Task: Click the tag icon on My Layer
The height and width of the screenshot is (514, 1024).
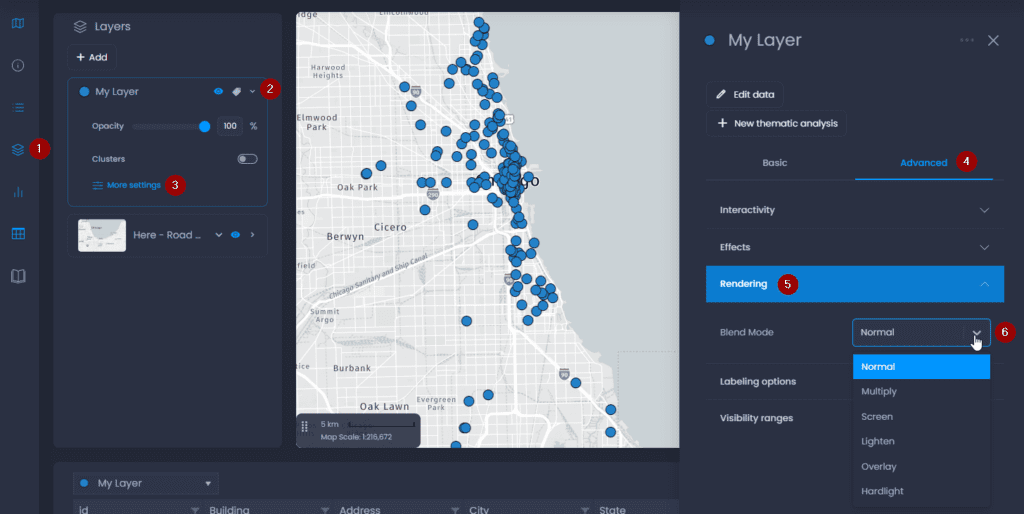Action: point(236,91)
